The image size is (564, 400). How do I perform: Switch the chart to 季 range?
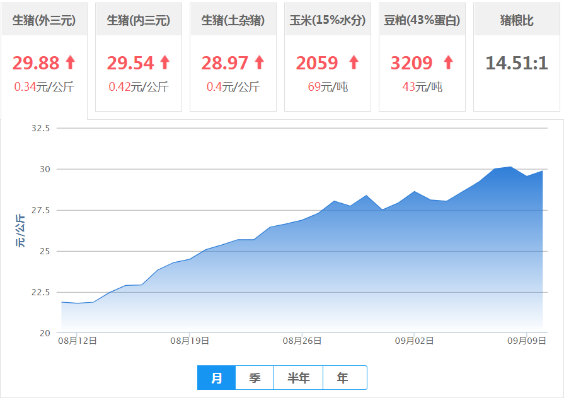[255, 377]
